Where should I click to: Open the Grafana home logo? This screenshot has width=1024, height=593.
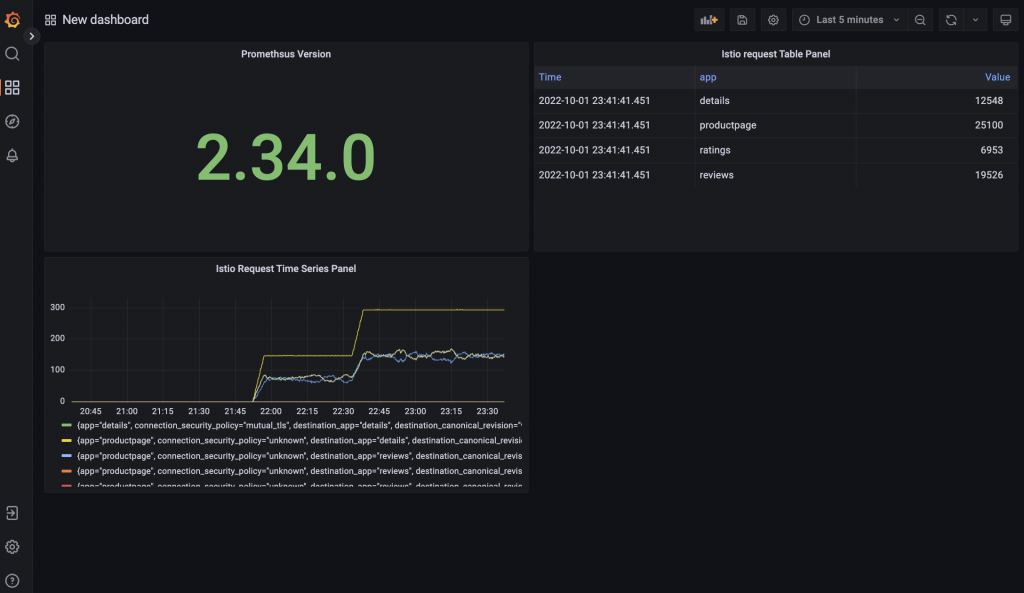12,20
